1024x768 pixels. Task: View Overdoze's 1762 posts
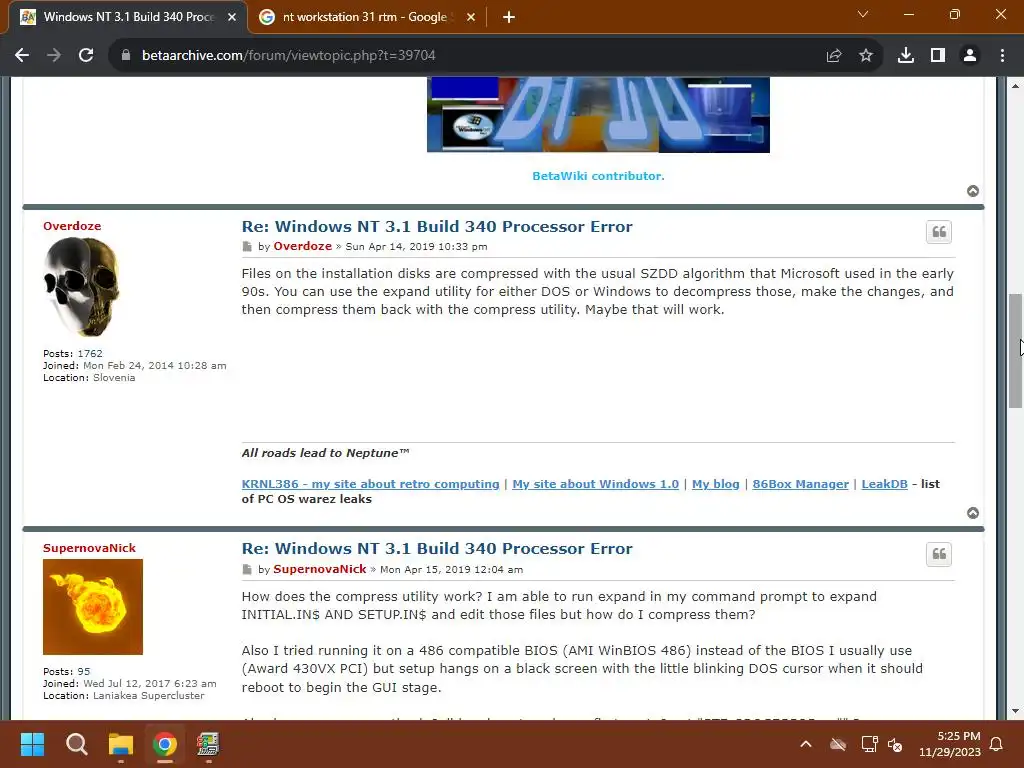tap(90, 353)
